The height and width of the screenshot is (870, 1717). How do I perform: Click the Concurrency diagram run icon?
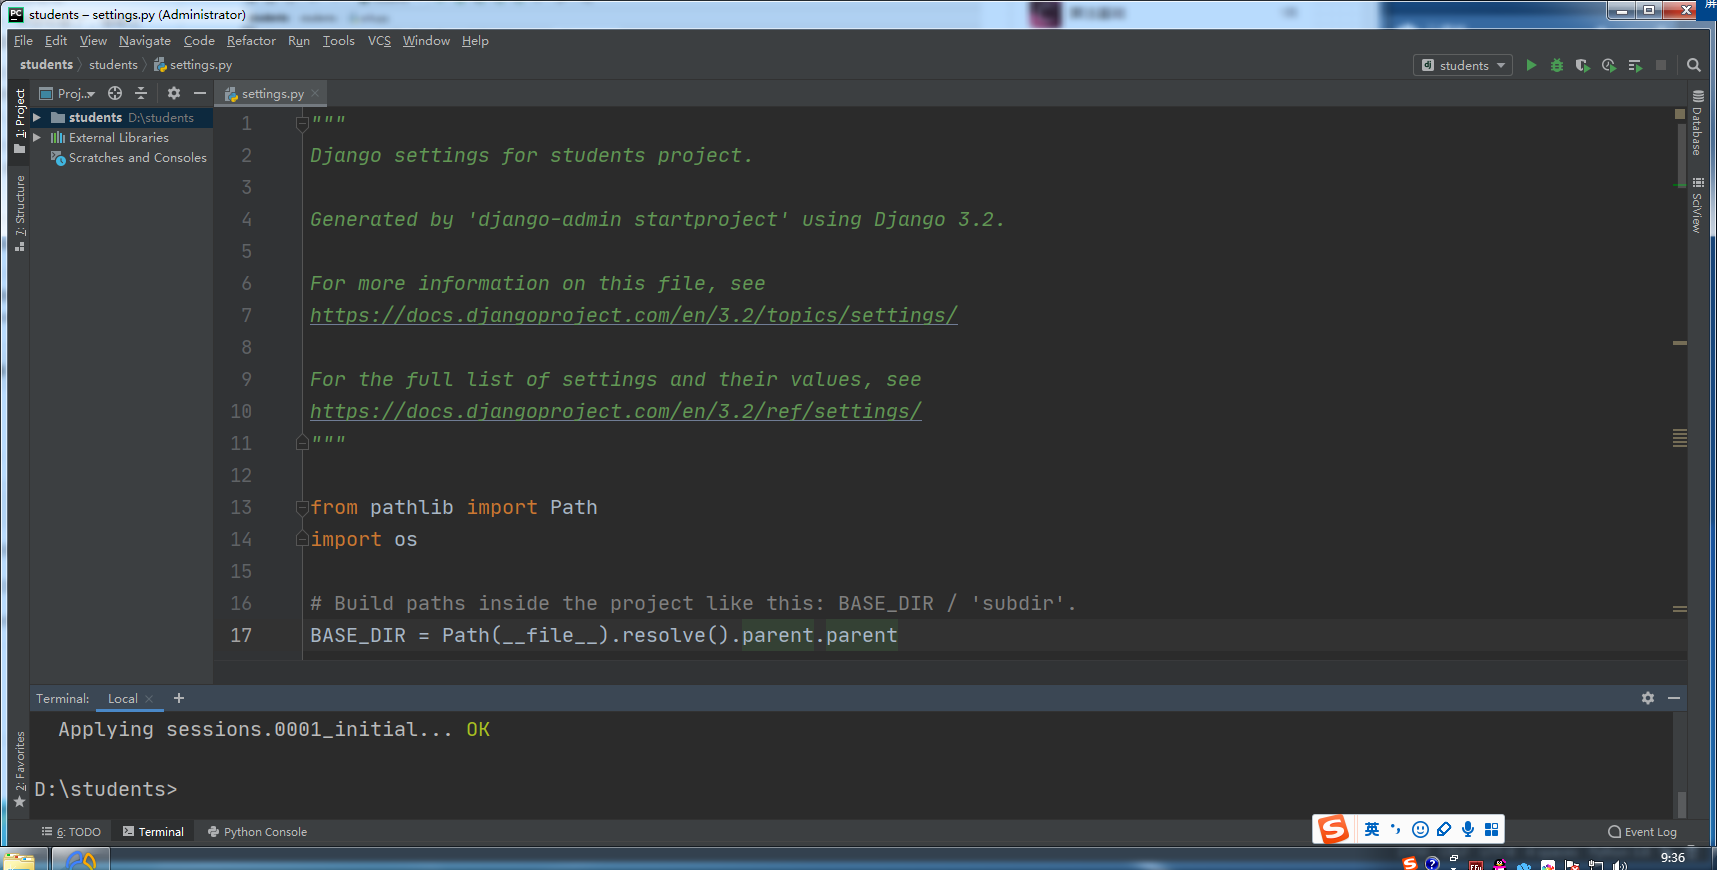[x=1635, y=65]
